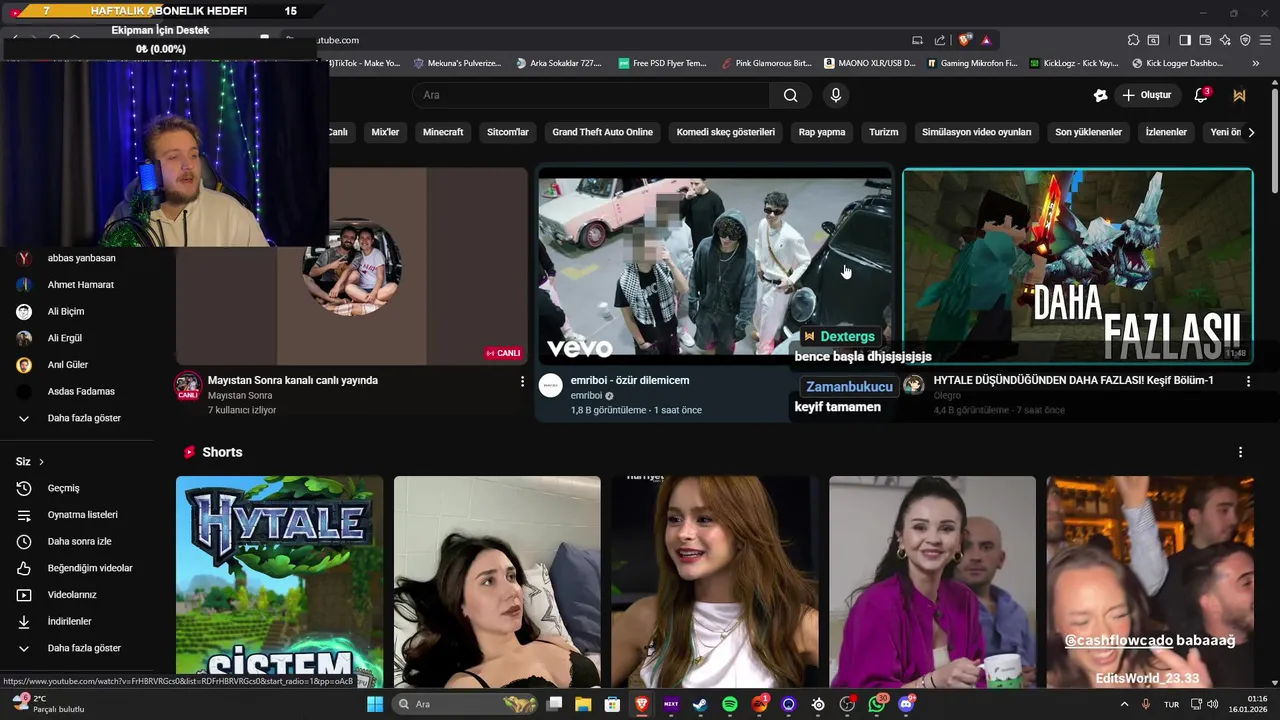Open Discord from the taskbar

tap(906, 704)
